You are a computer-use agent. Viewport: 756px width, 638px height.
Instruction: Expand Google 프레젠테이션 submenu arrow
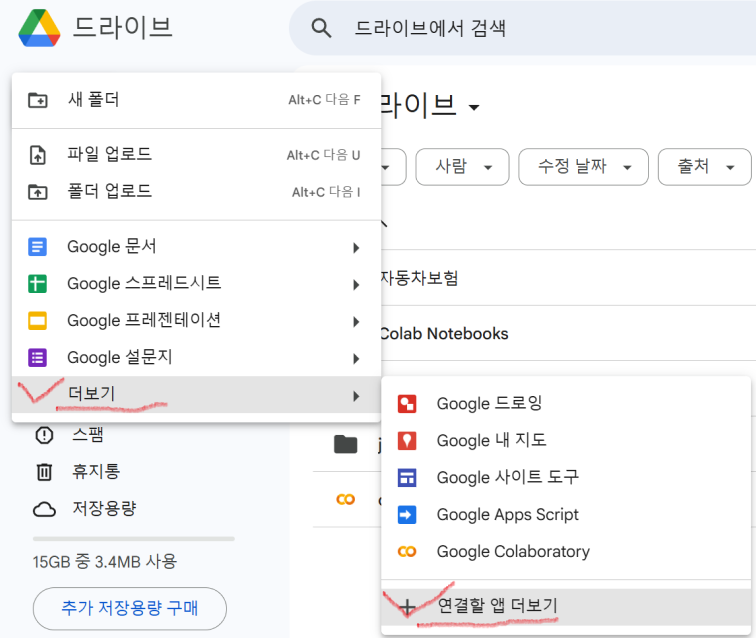[x=356, y=322]
